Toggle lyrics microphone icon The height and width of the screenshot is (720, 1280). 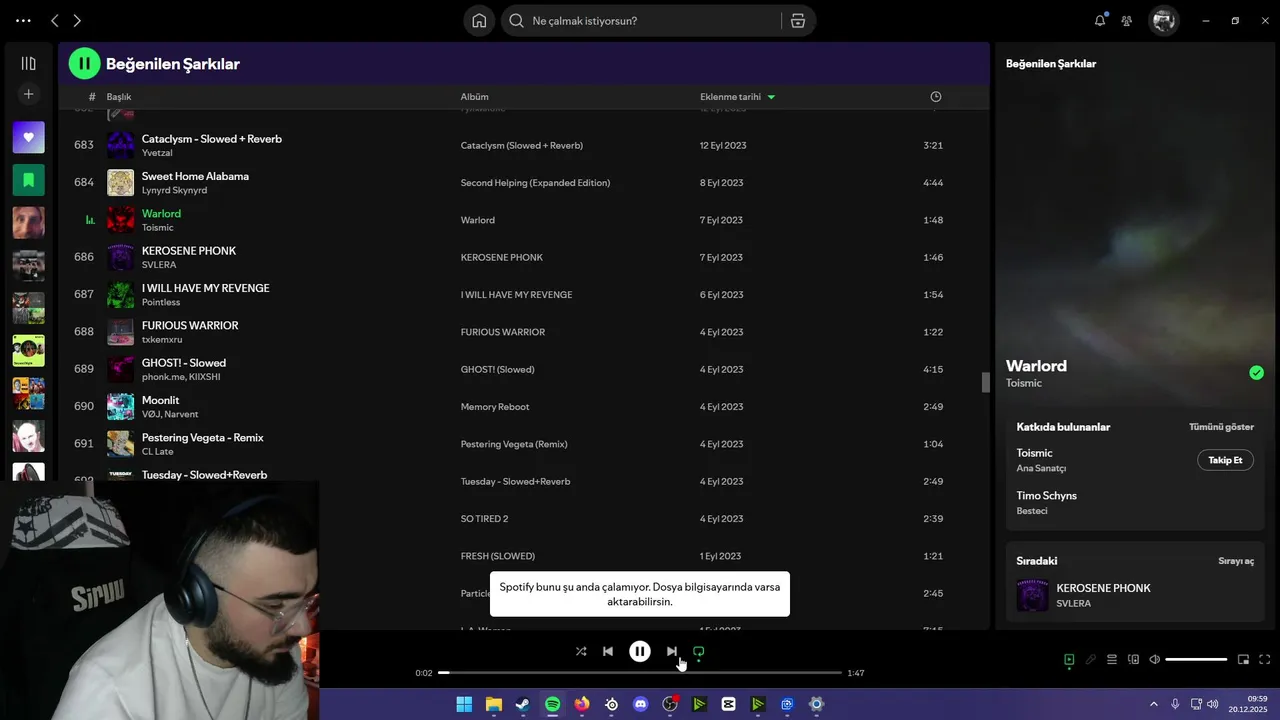point(1091,659)
